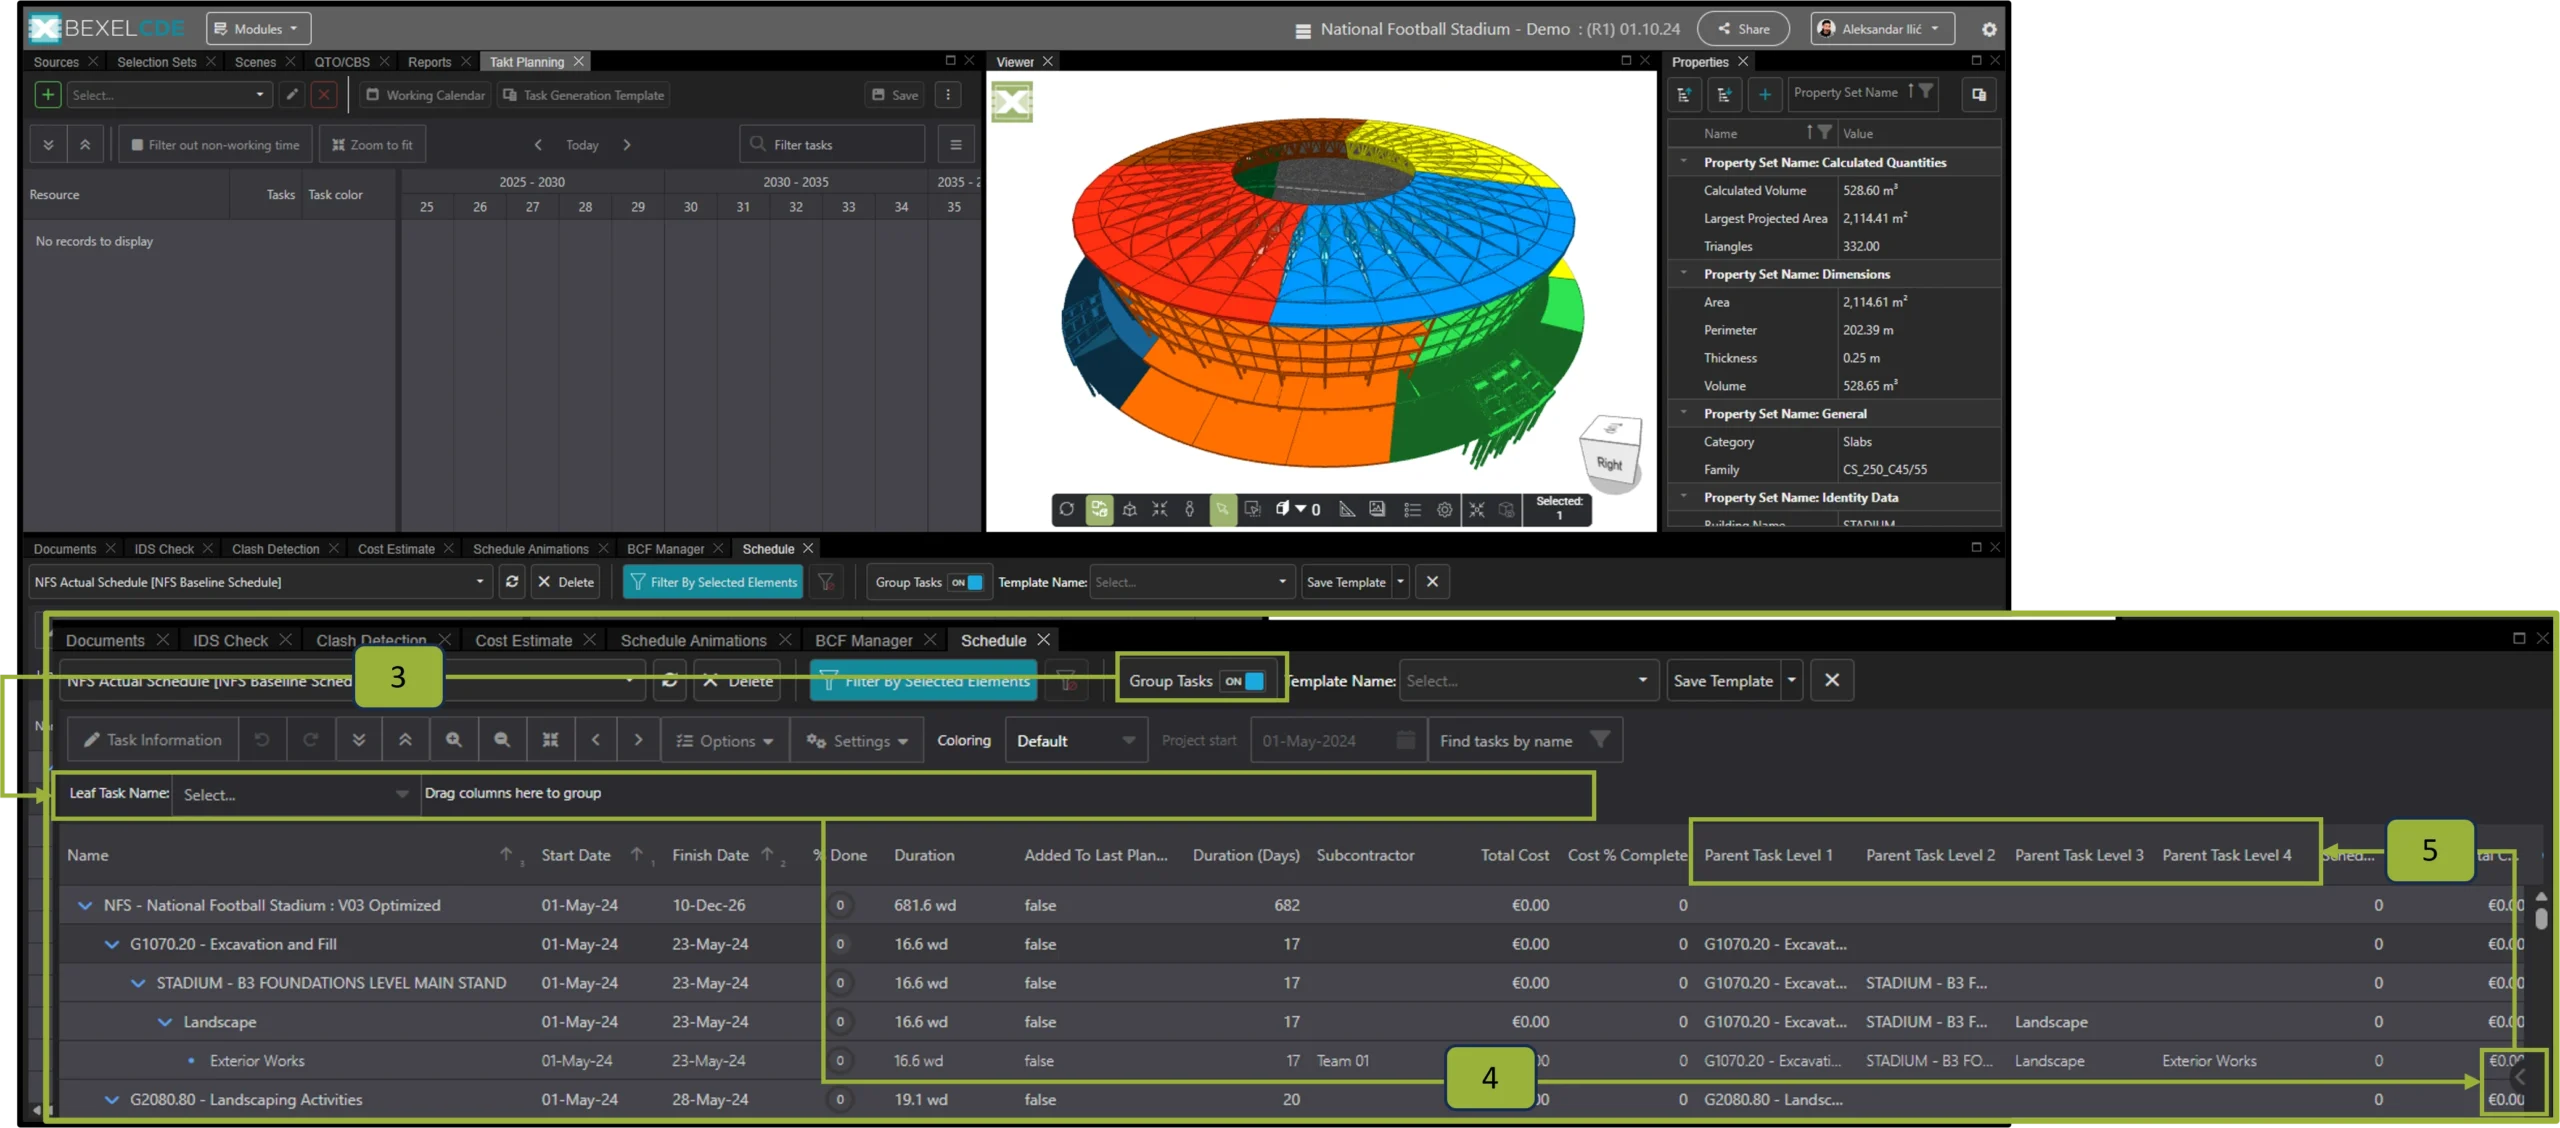
Task: Expand all rows in Takt Planning resource list
Action: pos(48,145)
